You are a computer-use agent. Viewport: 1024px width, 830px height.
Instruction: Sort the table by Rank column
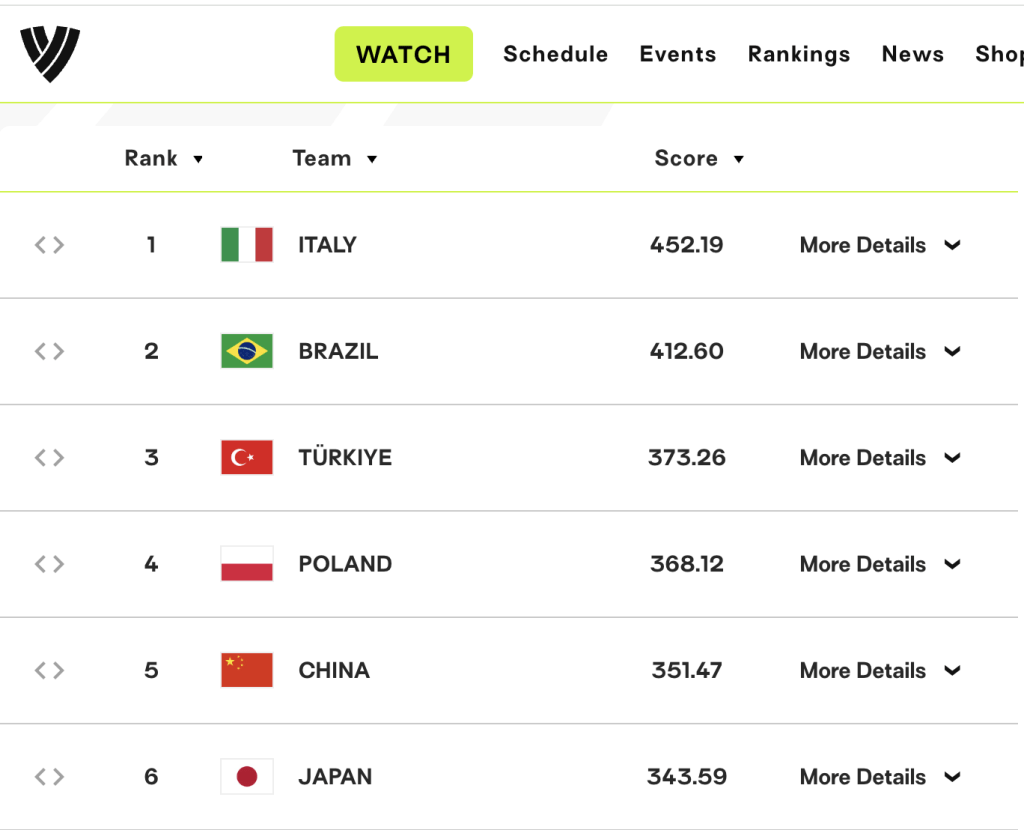(x=164, y=158)
